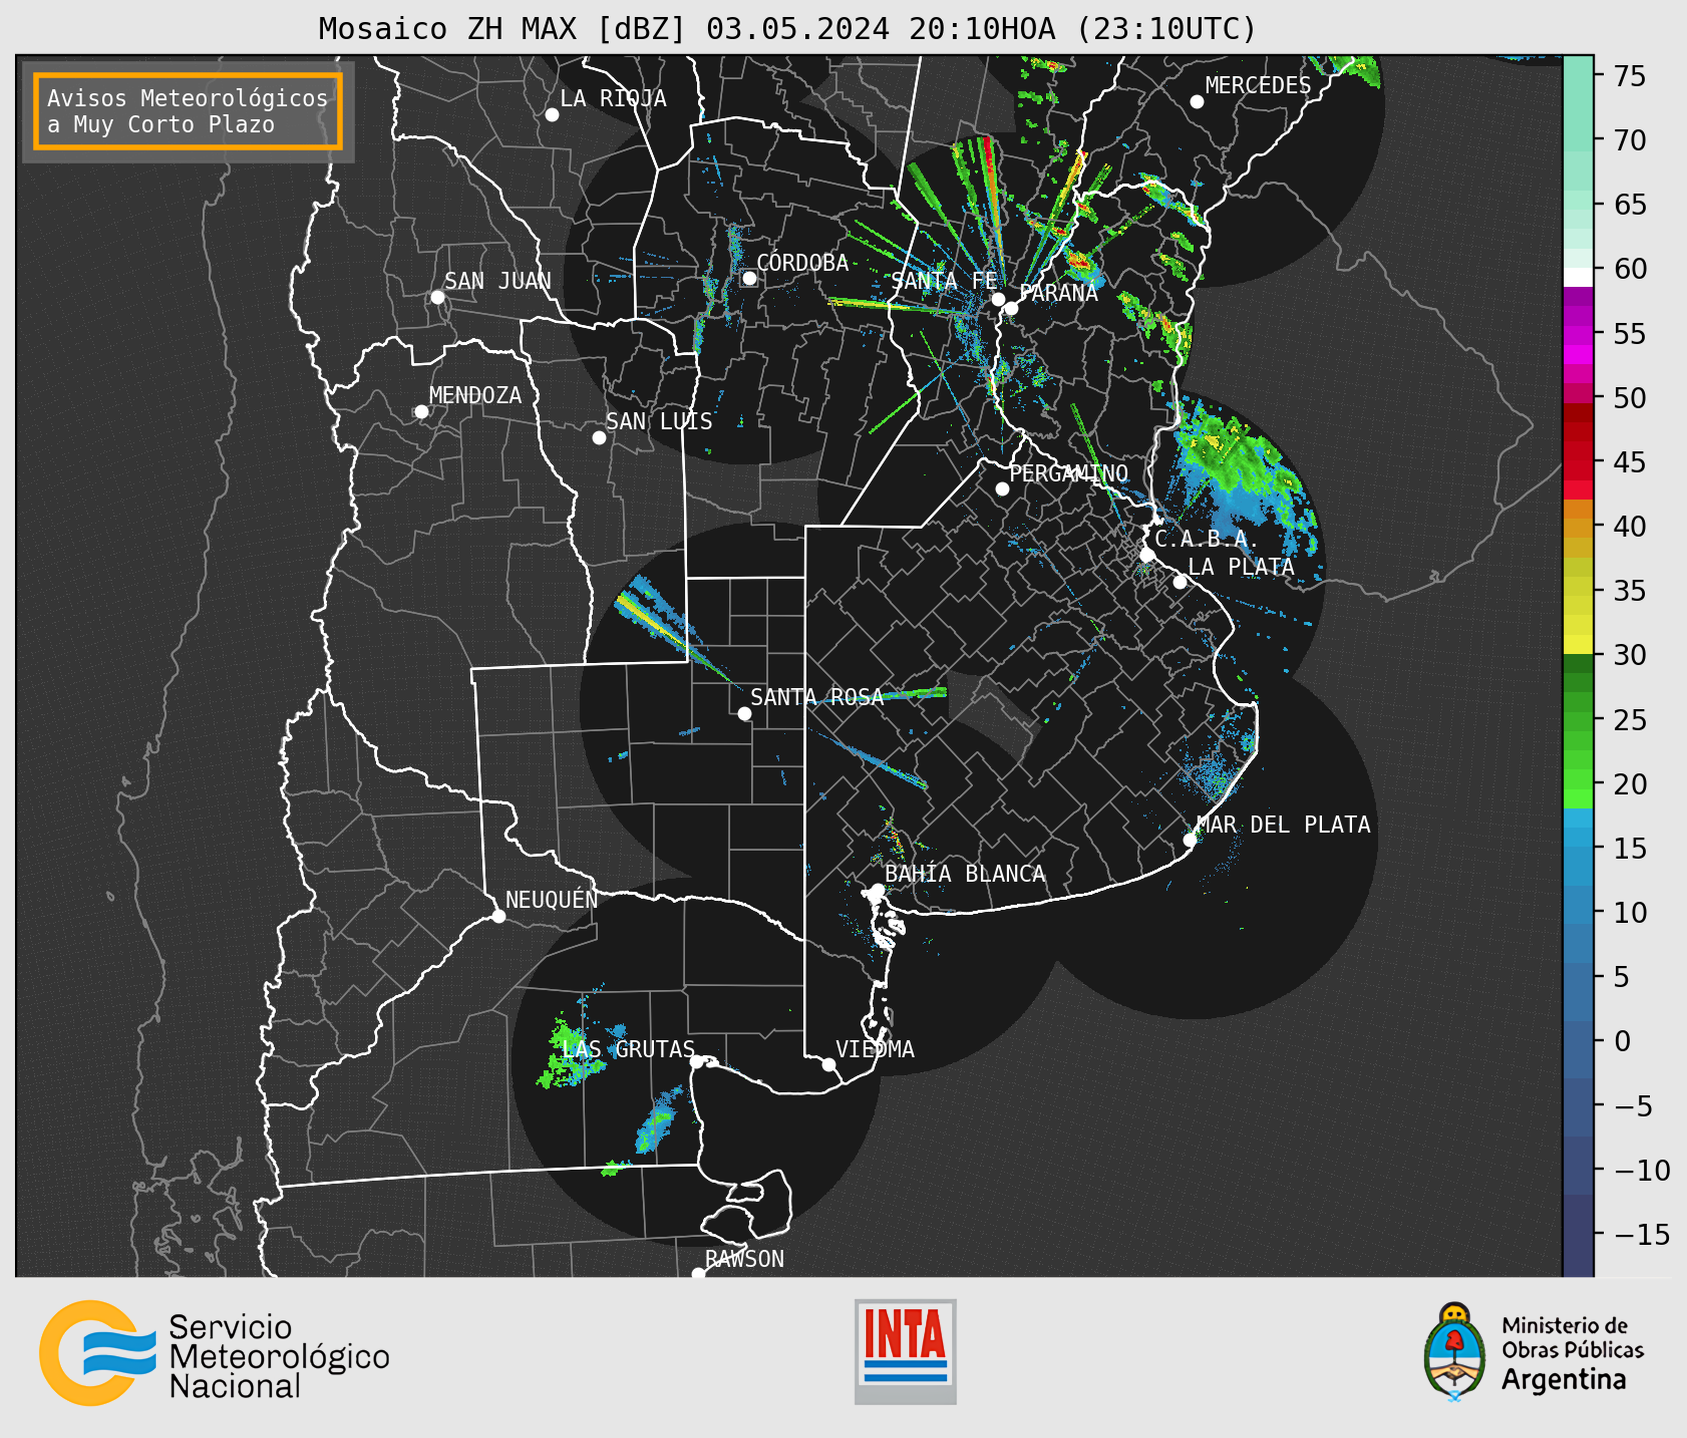Click the LAS GRUTAS label text
1687x1438 pixels.
pyautogui.click(x=628, y=1049)
